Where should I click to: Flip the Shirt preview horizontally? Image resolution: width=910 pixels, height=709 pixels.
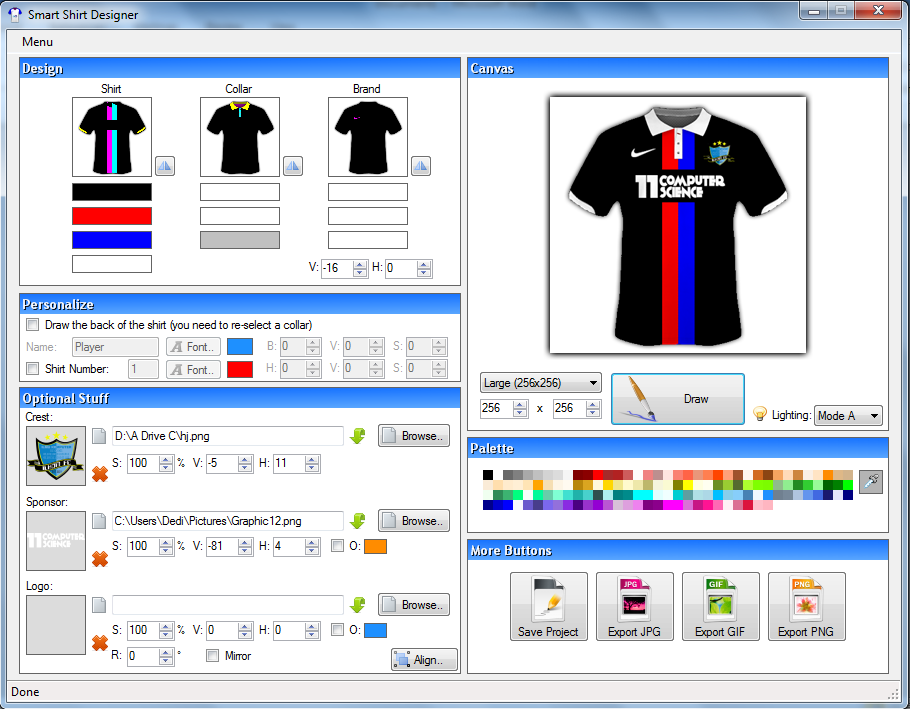[164, 165]
